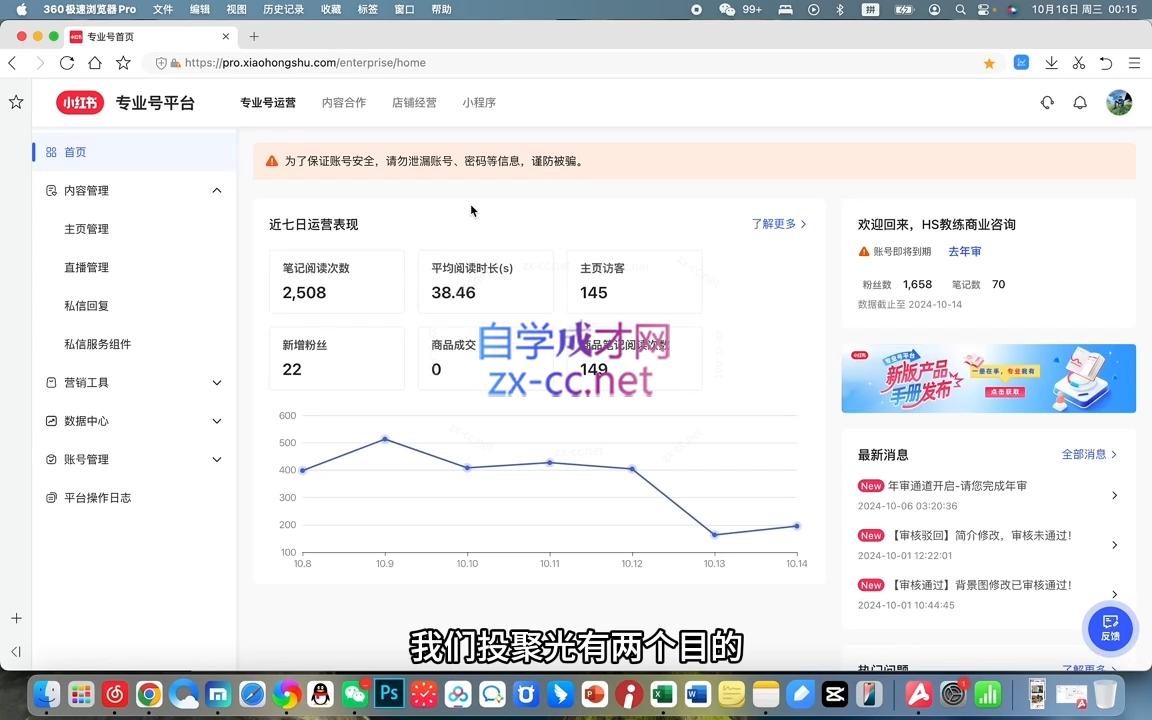Switch to 专业号运营 top tab
Viewport: 1152px width, 720px height.
click(268, 103)
